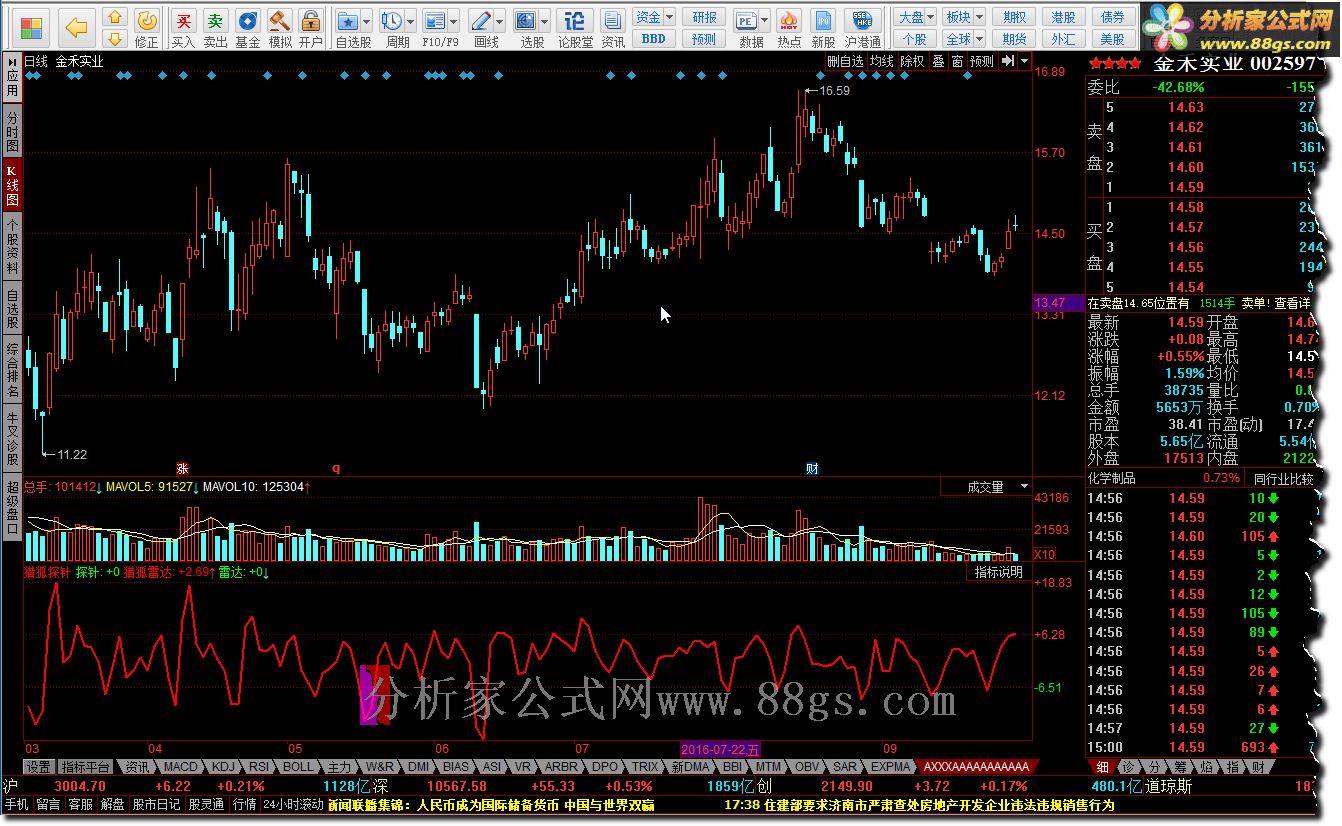Viewport: 1342px width, 826px height.
Task: Click the BBD toolbar button
Action: point(653,39)
